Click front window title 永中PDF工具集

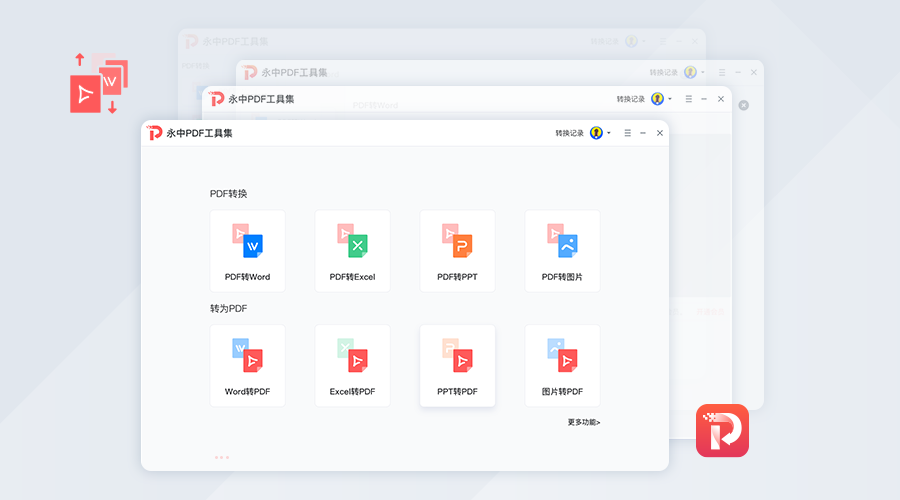point(200,133)
